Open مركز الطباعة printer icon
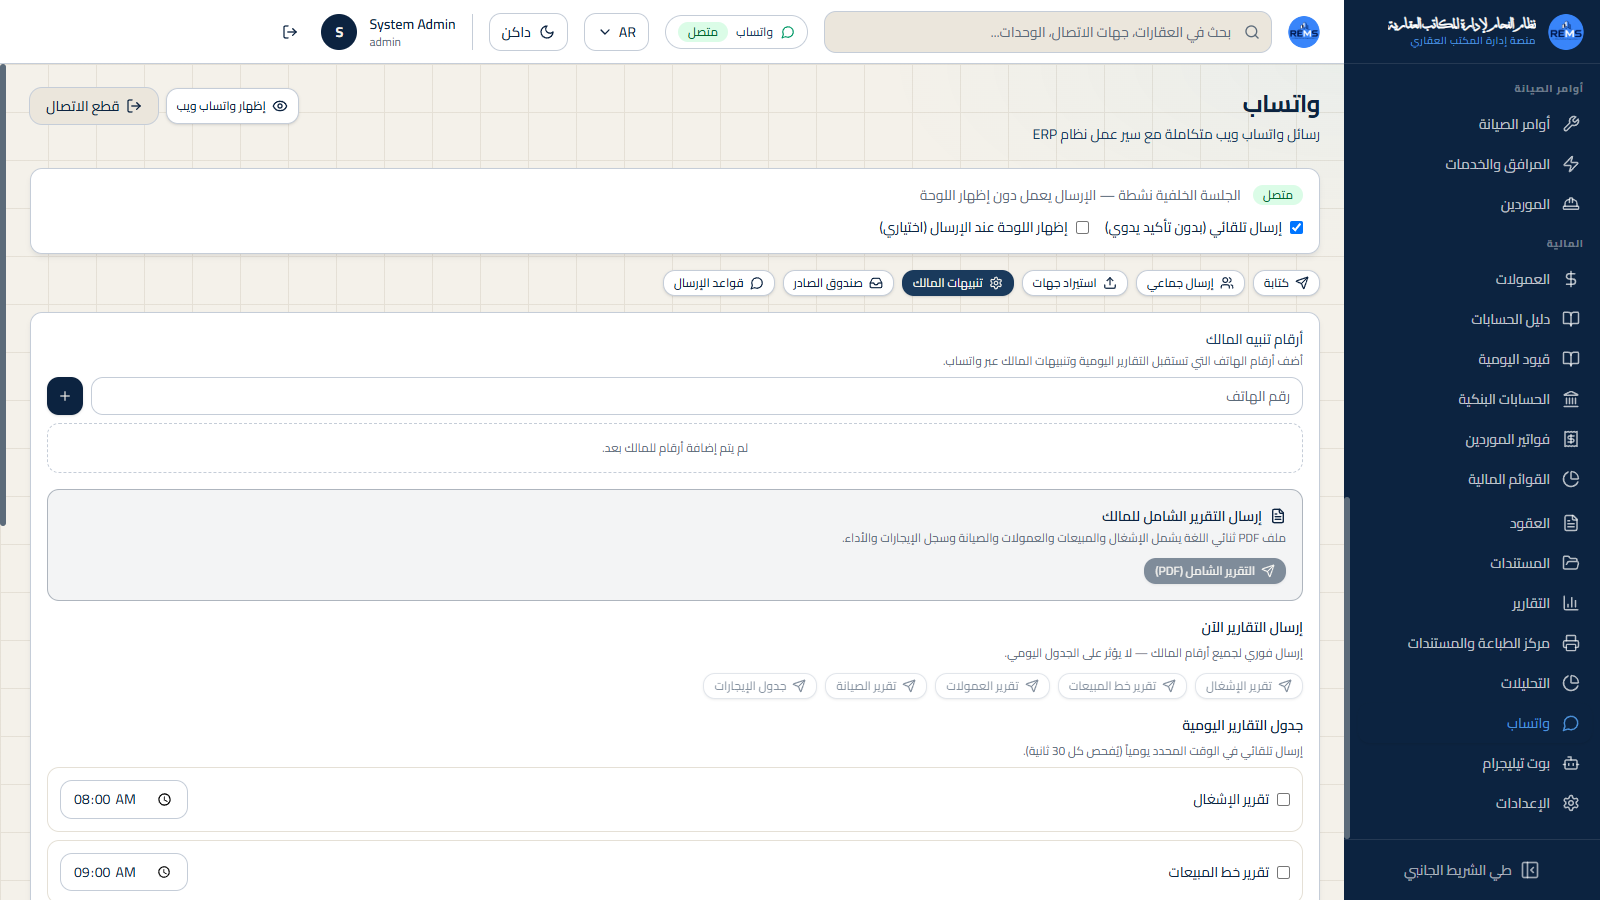The height and width of the screenshot is (900, 1600). pos(1571,643)
